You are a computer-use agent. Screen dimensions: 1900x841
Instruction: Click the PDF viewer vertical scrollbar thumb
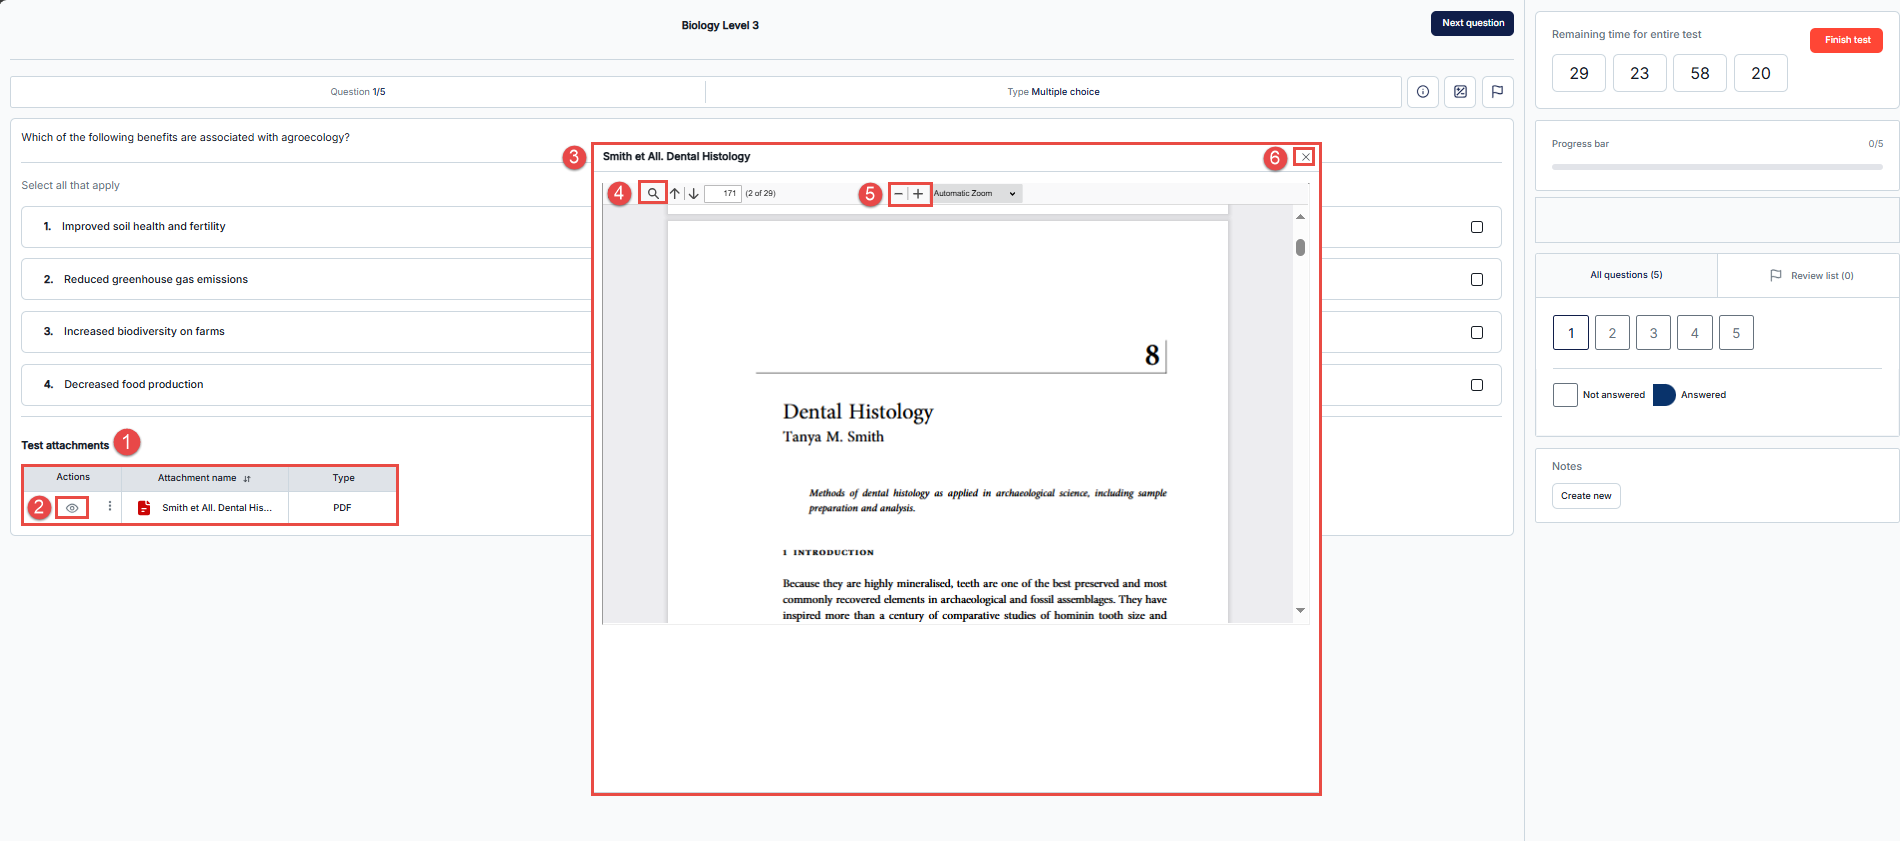(1300, 247)
